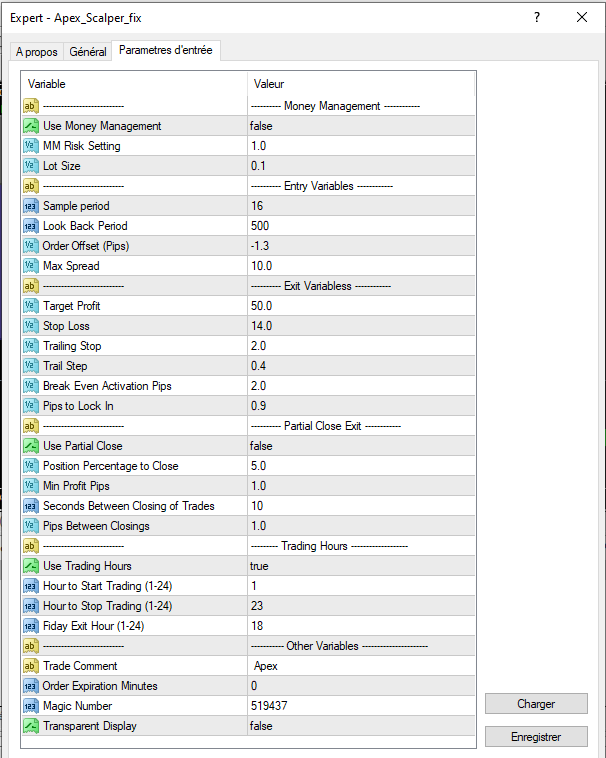Toggle the Use Money Management false value

click(360, 126)
